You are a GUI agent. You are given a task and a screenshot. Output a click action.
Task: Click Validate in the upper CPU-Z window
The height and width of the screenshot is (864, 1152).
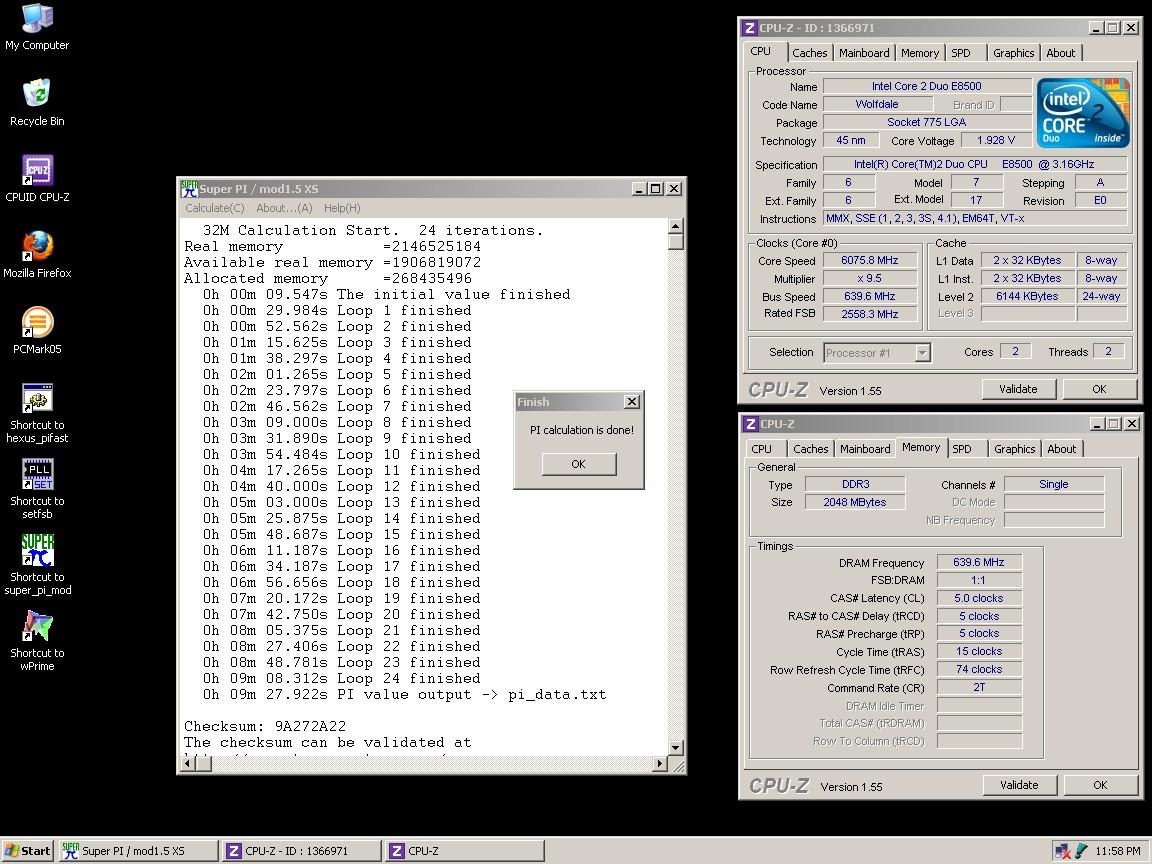1019,389
